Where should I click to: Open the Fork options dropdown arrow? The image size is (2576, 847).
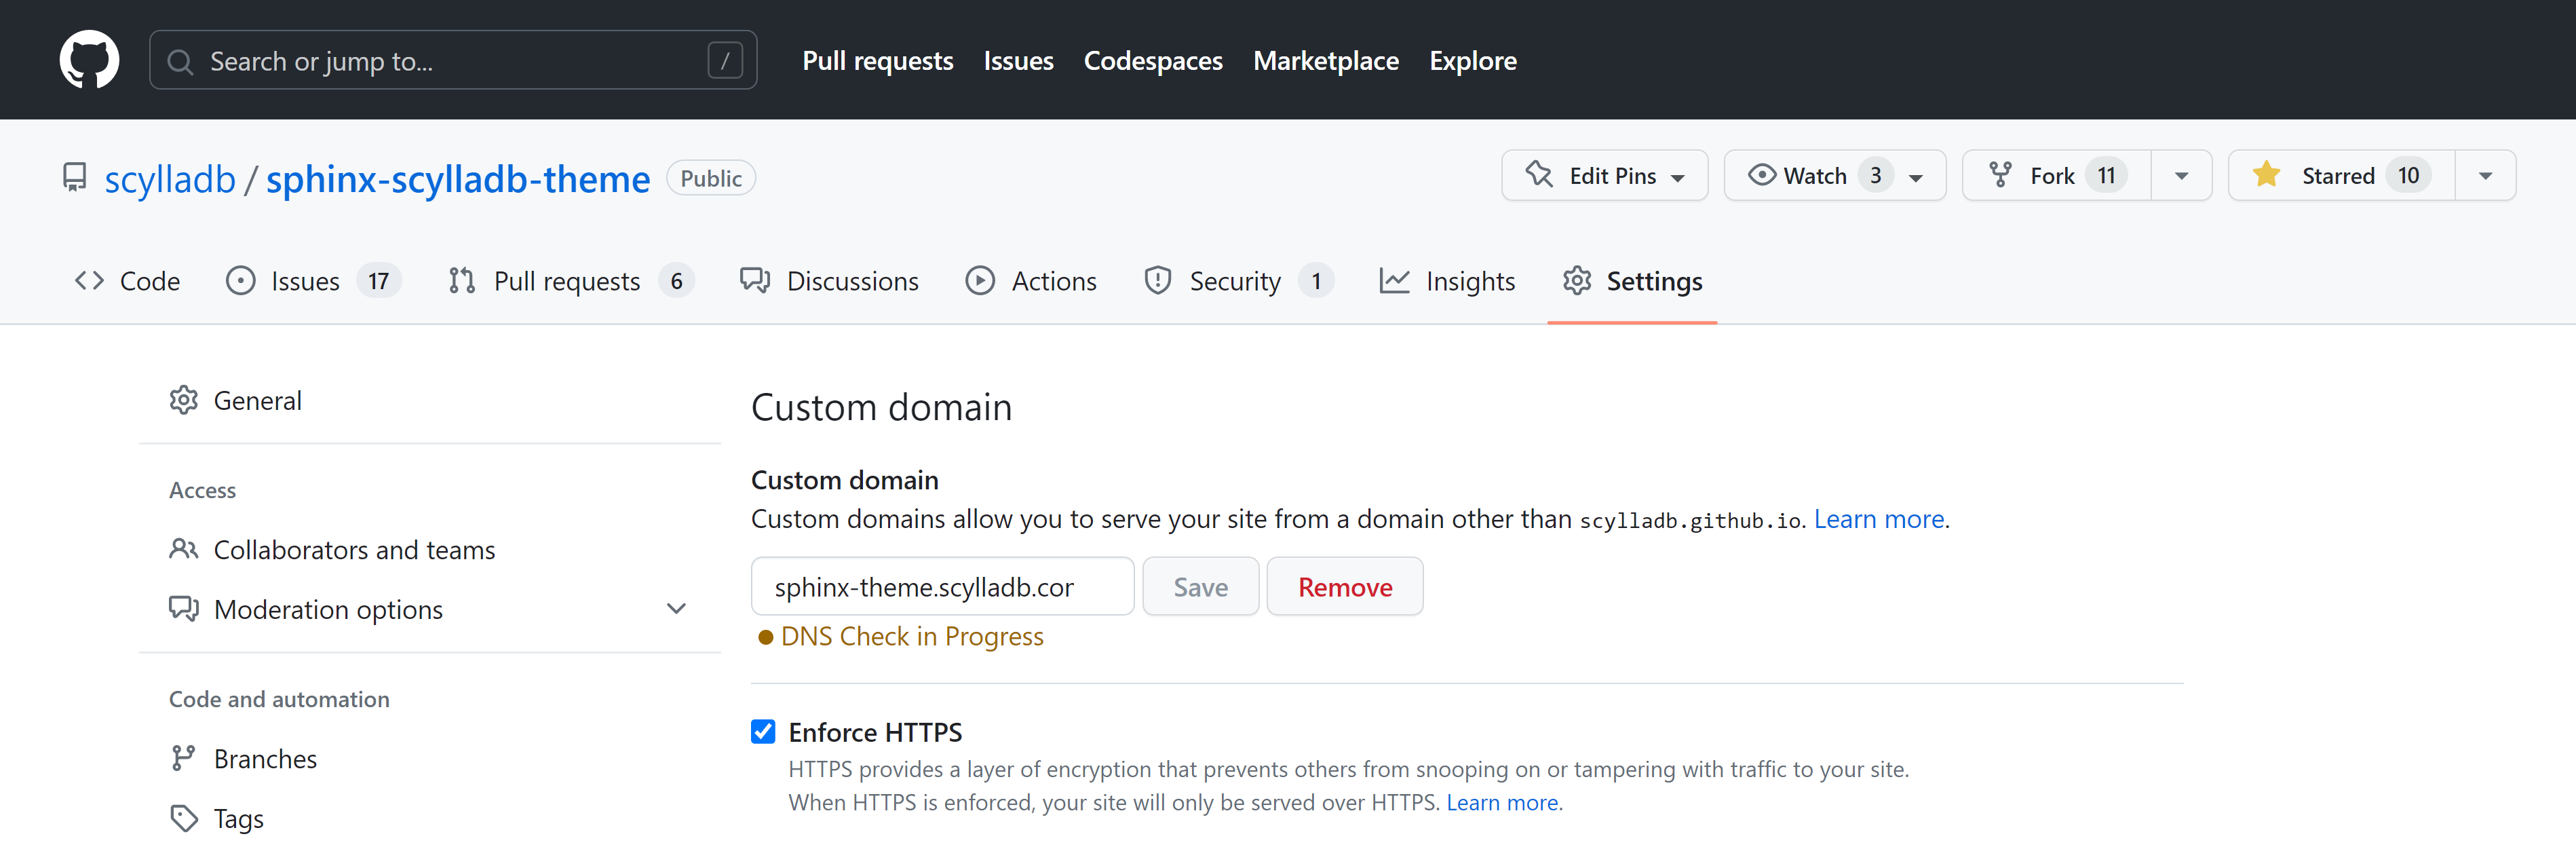coord(2181,175)
